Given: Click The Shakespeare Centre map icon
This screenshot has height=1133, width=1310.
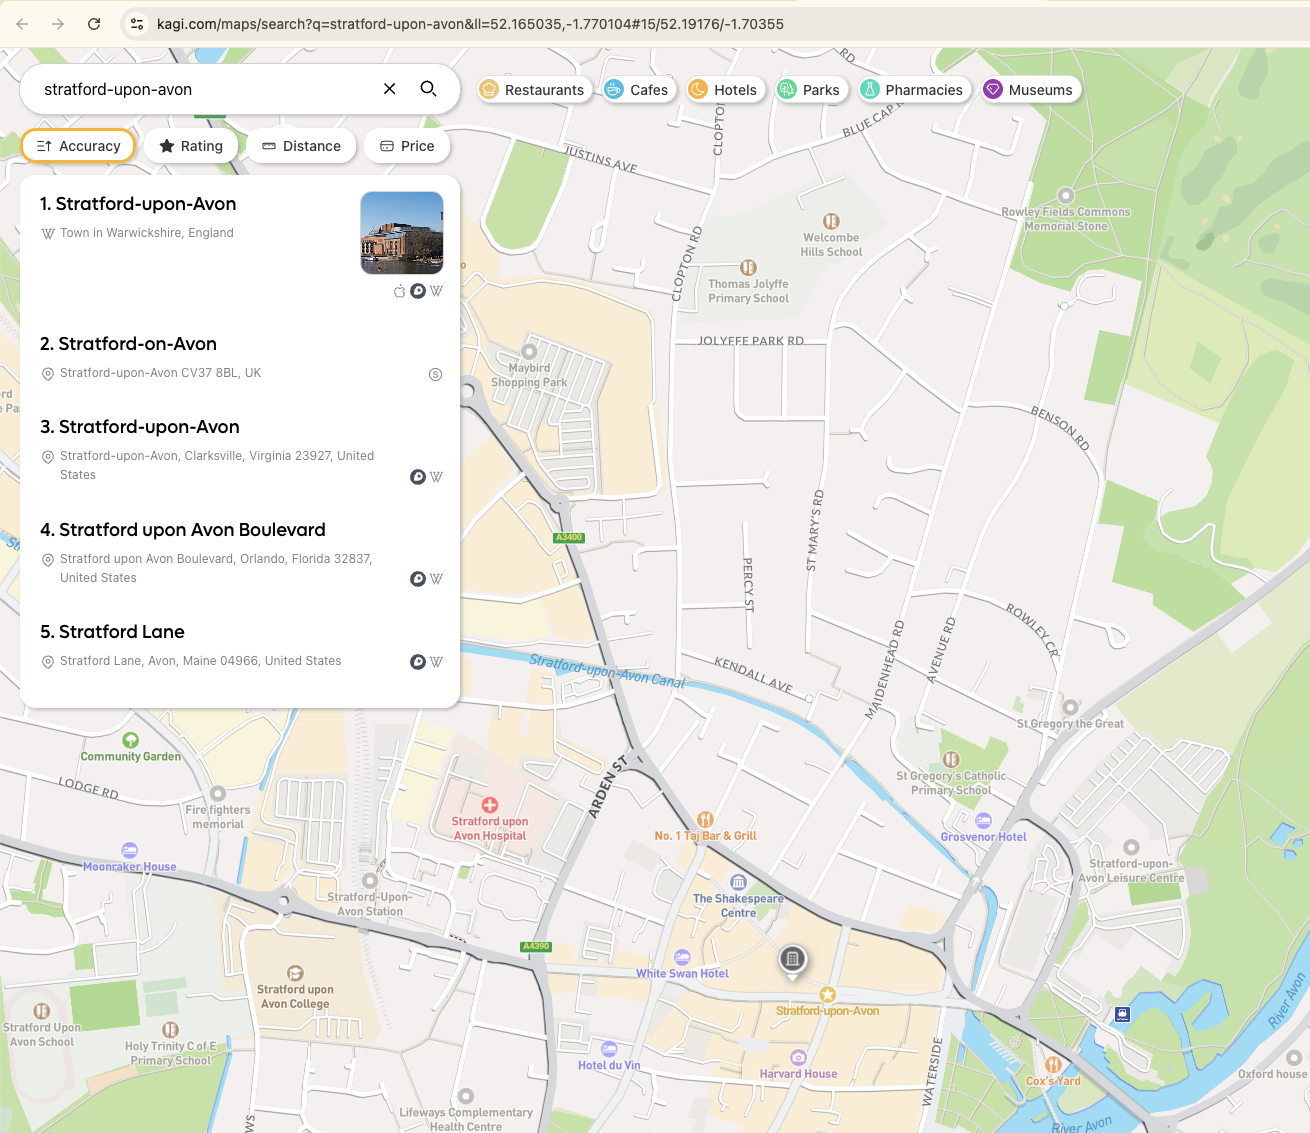Looking at the screenshot, I should [738, 882].
